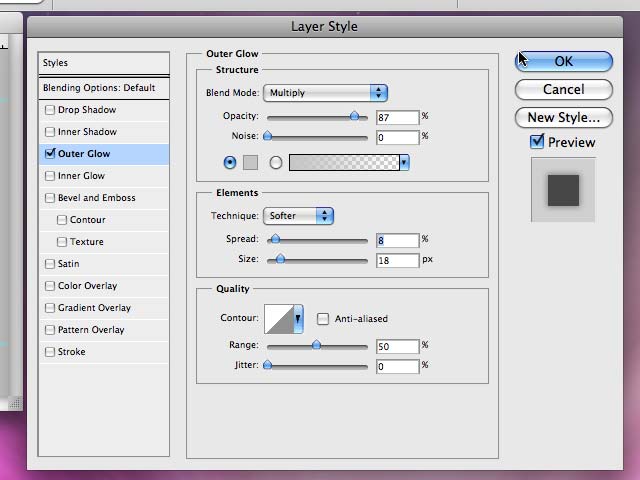Image resolution: width=640 pixels, height=480 pixels.
Task: Open the Stroke style settings
Action: point(72,352)
